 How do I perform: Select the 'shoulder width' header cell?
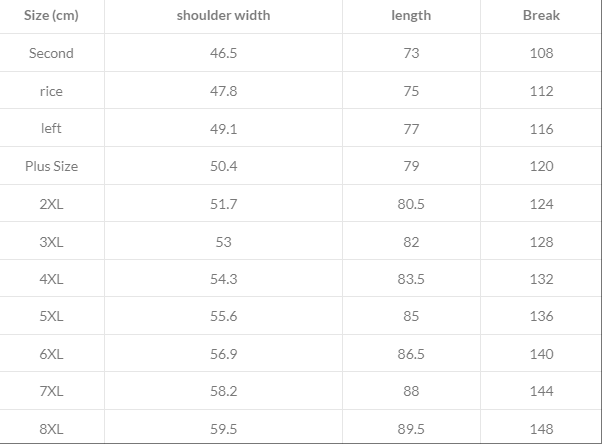pos(223,16)
